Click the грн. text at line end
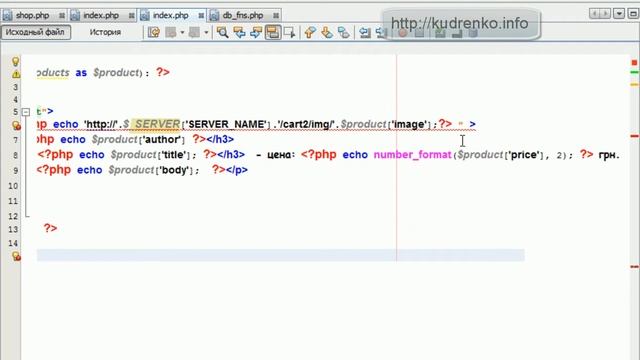640x360 pixels. [609, 155]
